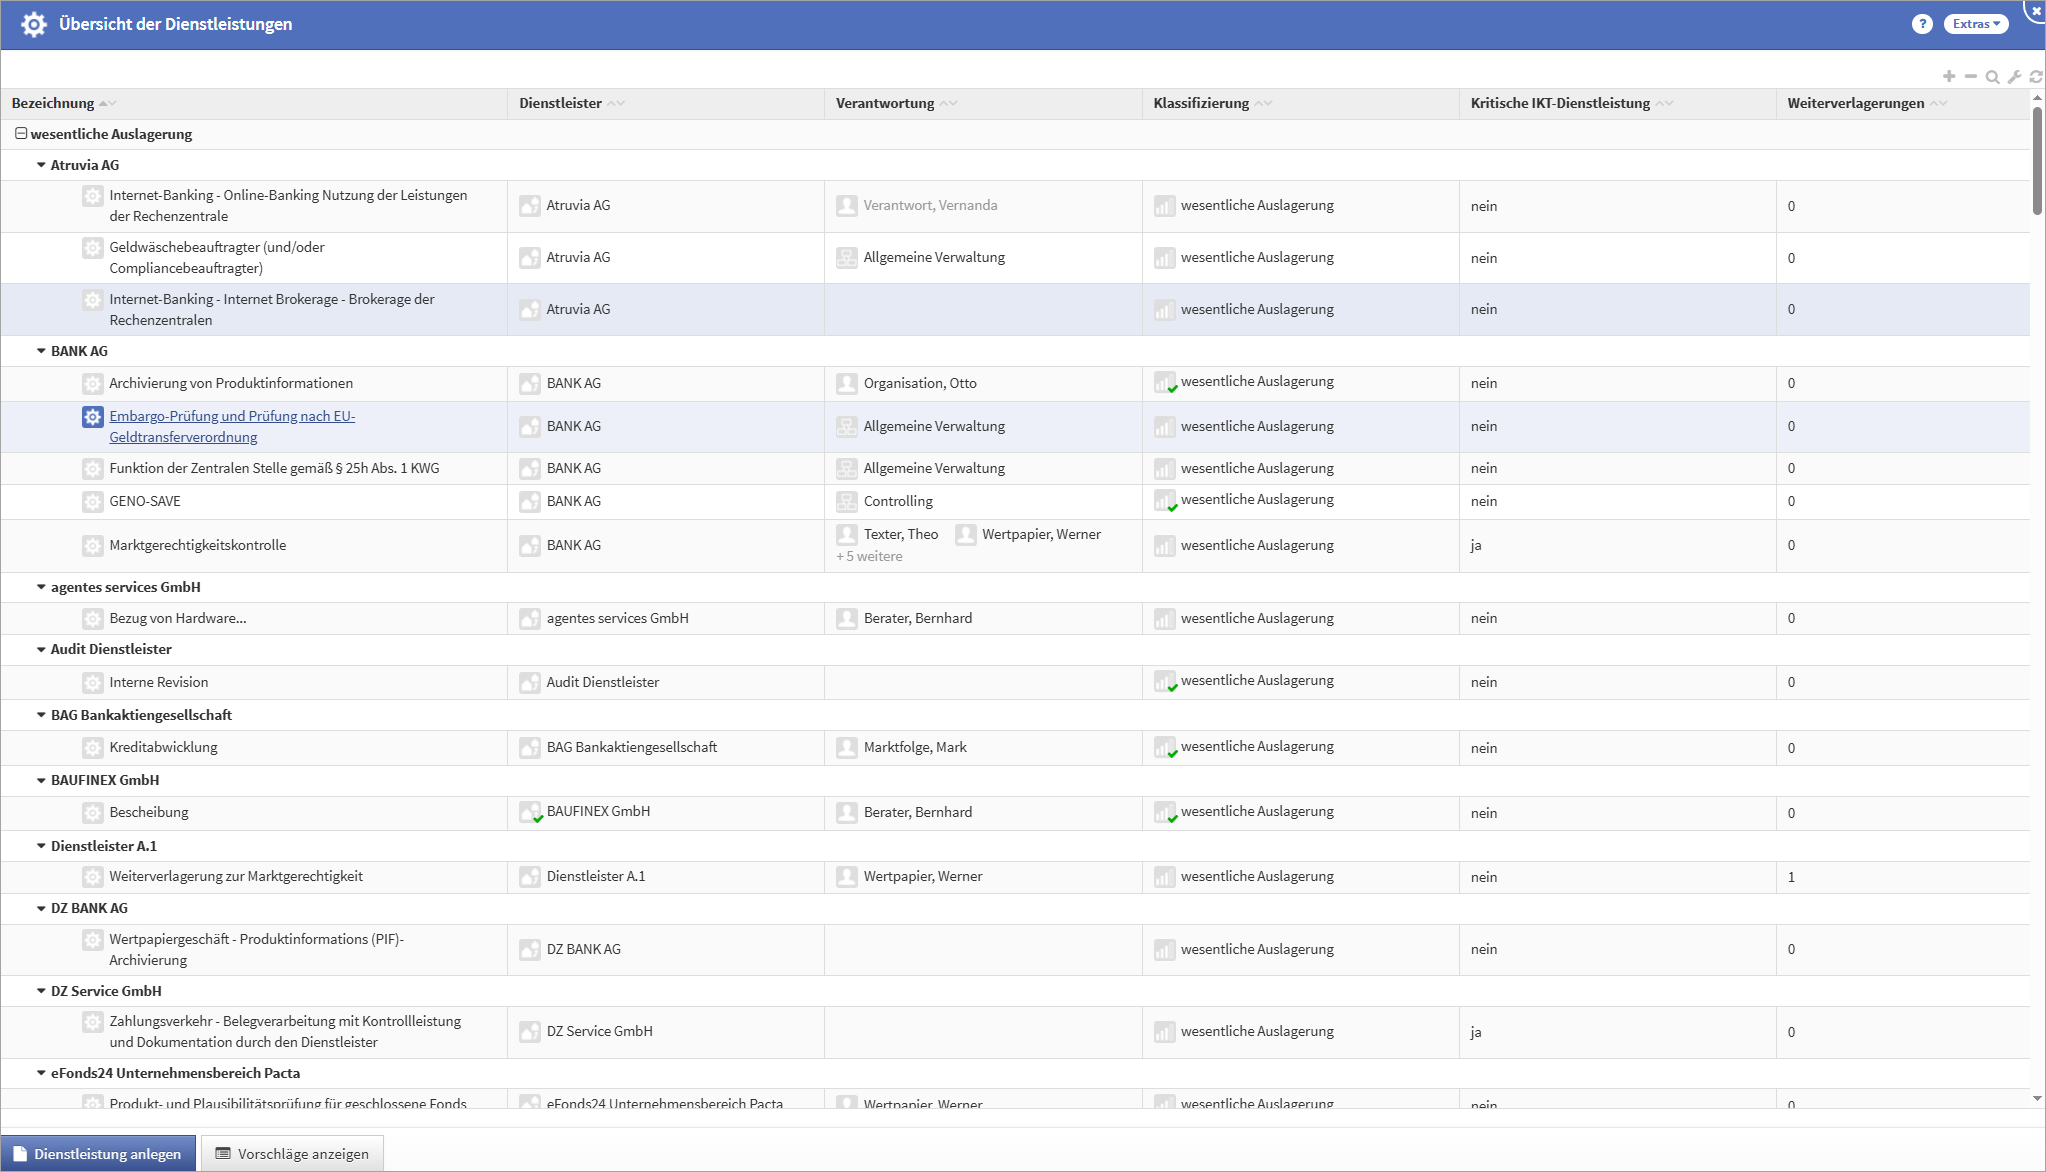Click gear icon of Embargo-Prüfung service row
Image resolution: width=2046 pixels, height=1172 pixels.
(92, 416)
